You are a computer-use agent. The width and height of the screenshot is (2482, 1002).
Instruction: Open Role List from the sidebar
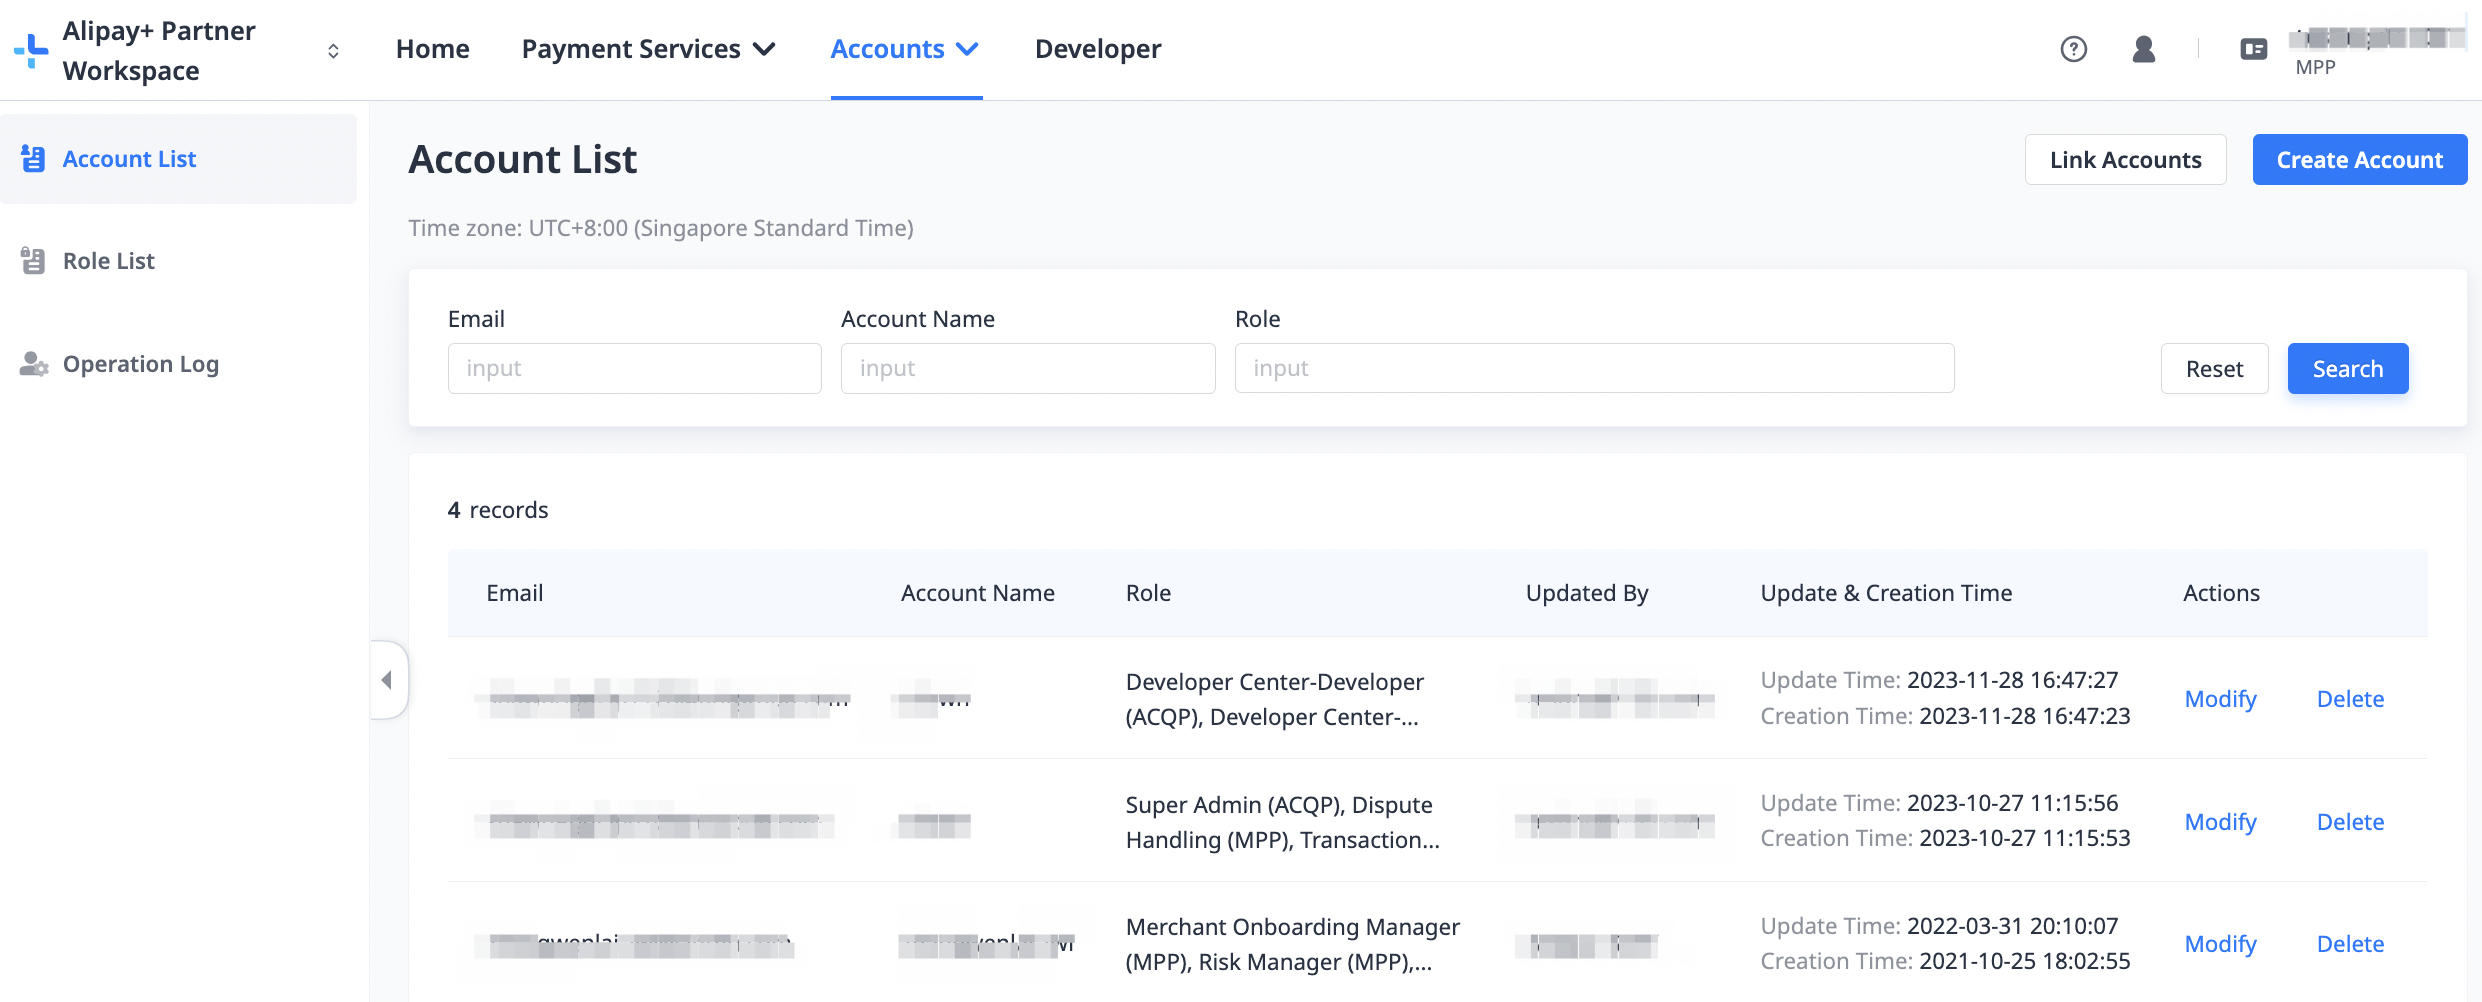point(108,260)
